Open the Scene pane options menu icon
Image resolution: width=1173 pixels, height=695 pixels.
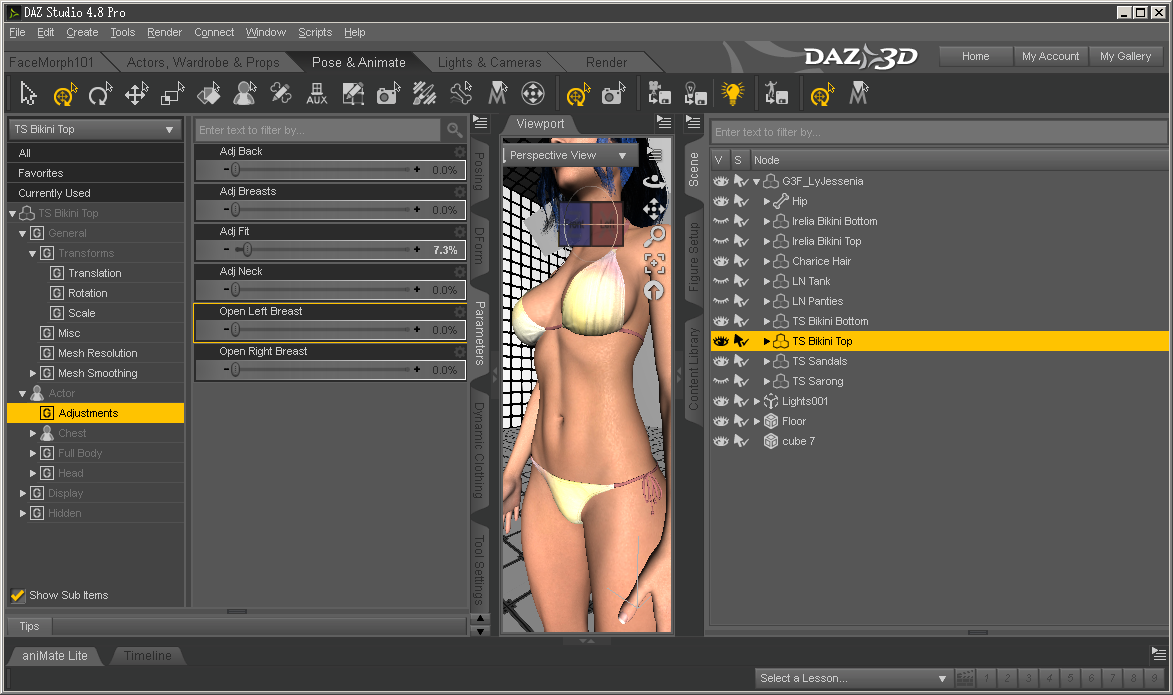693,123
